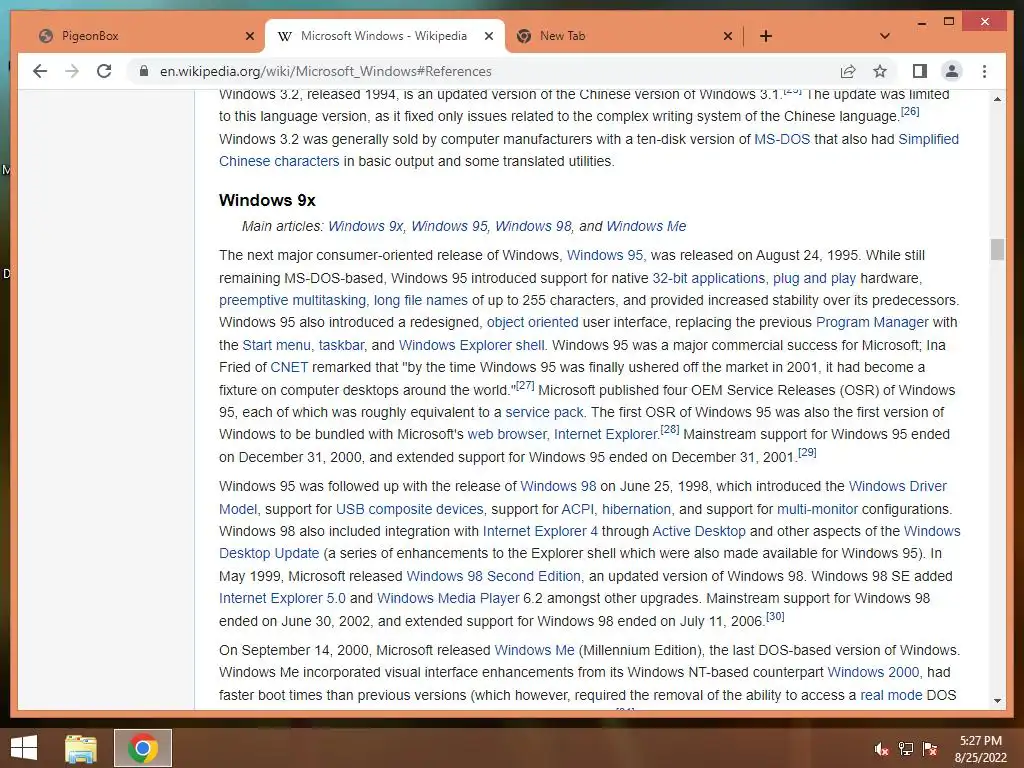Jump to citation 27
This screenshot has height=768, width=1024.
524,385
